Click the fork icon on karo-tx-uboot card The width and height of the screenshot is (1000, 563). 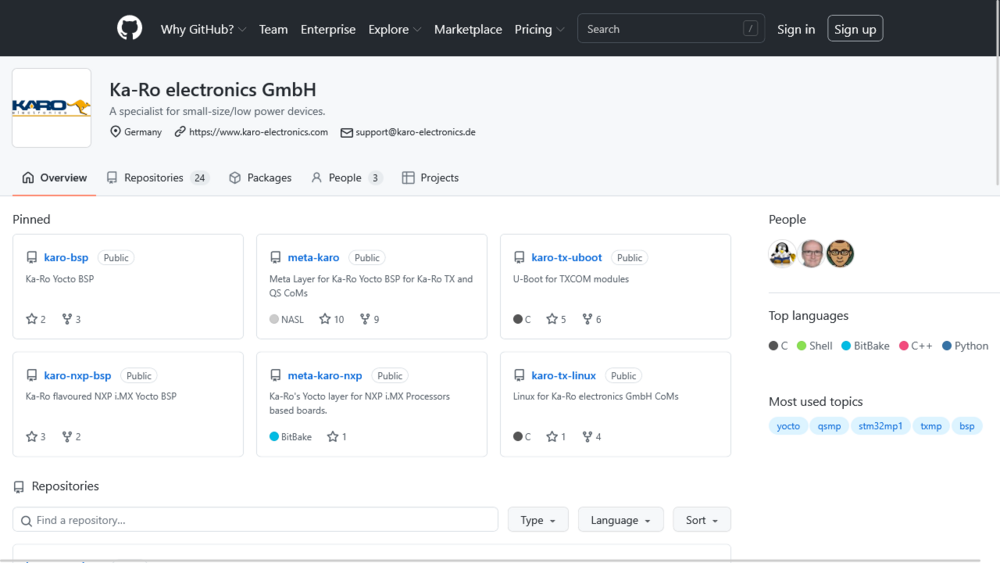587,319
